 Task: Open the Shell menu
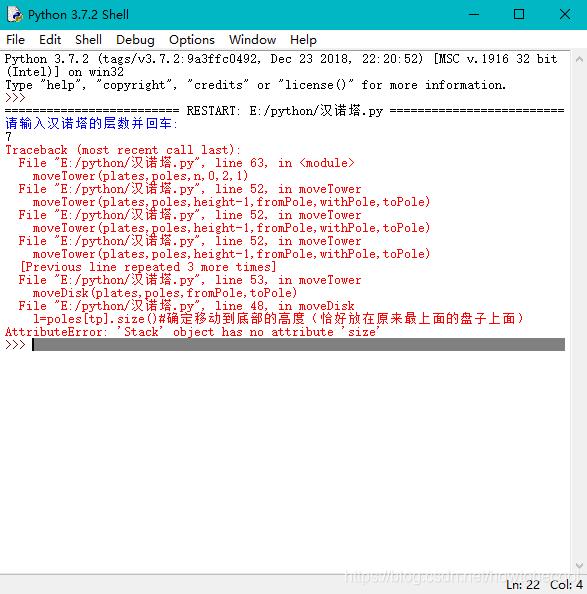pyautogui.click(x=88, y=40)
